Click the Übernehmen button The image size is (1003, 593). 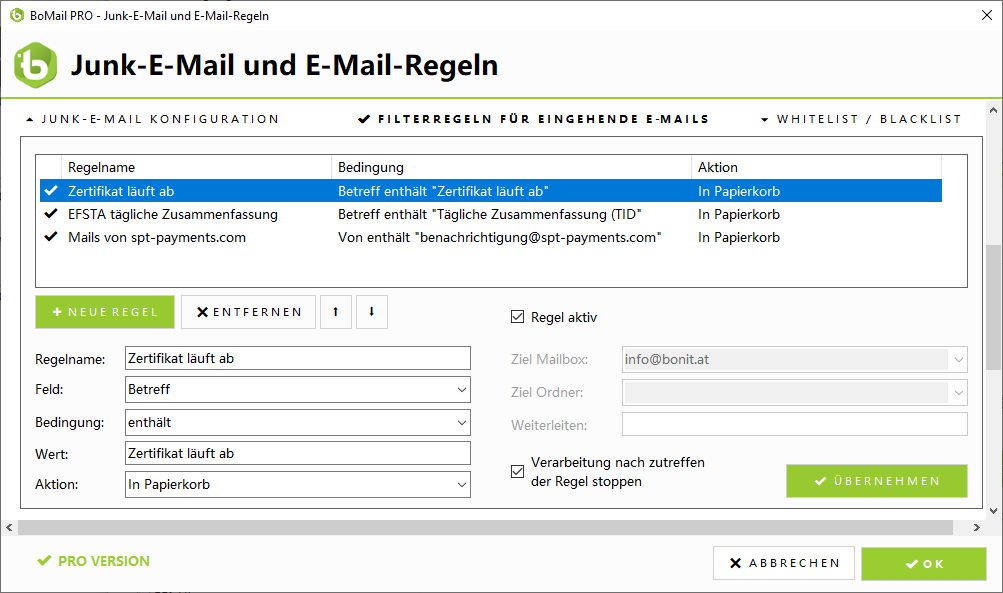(x=876, y=481)
